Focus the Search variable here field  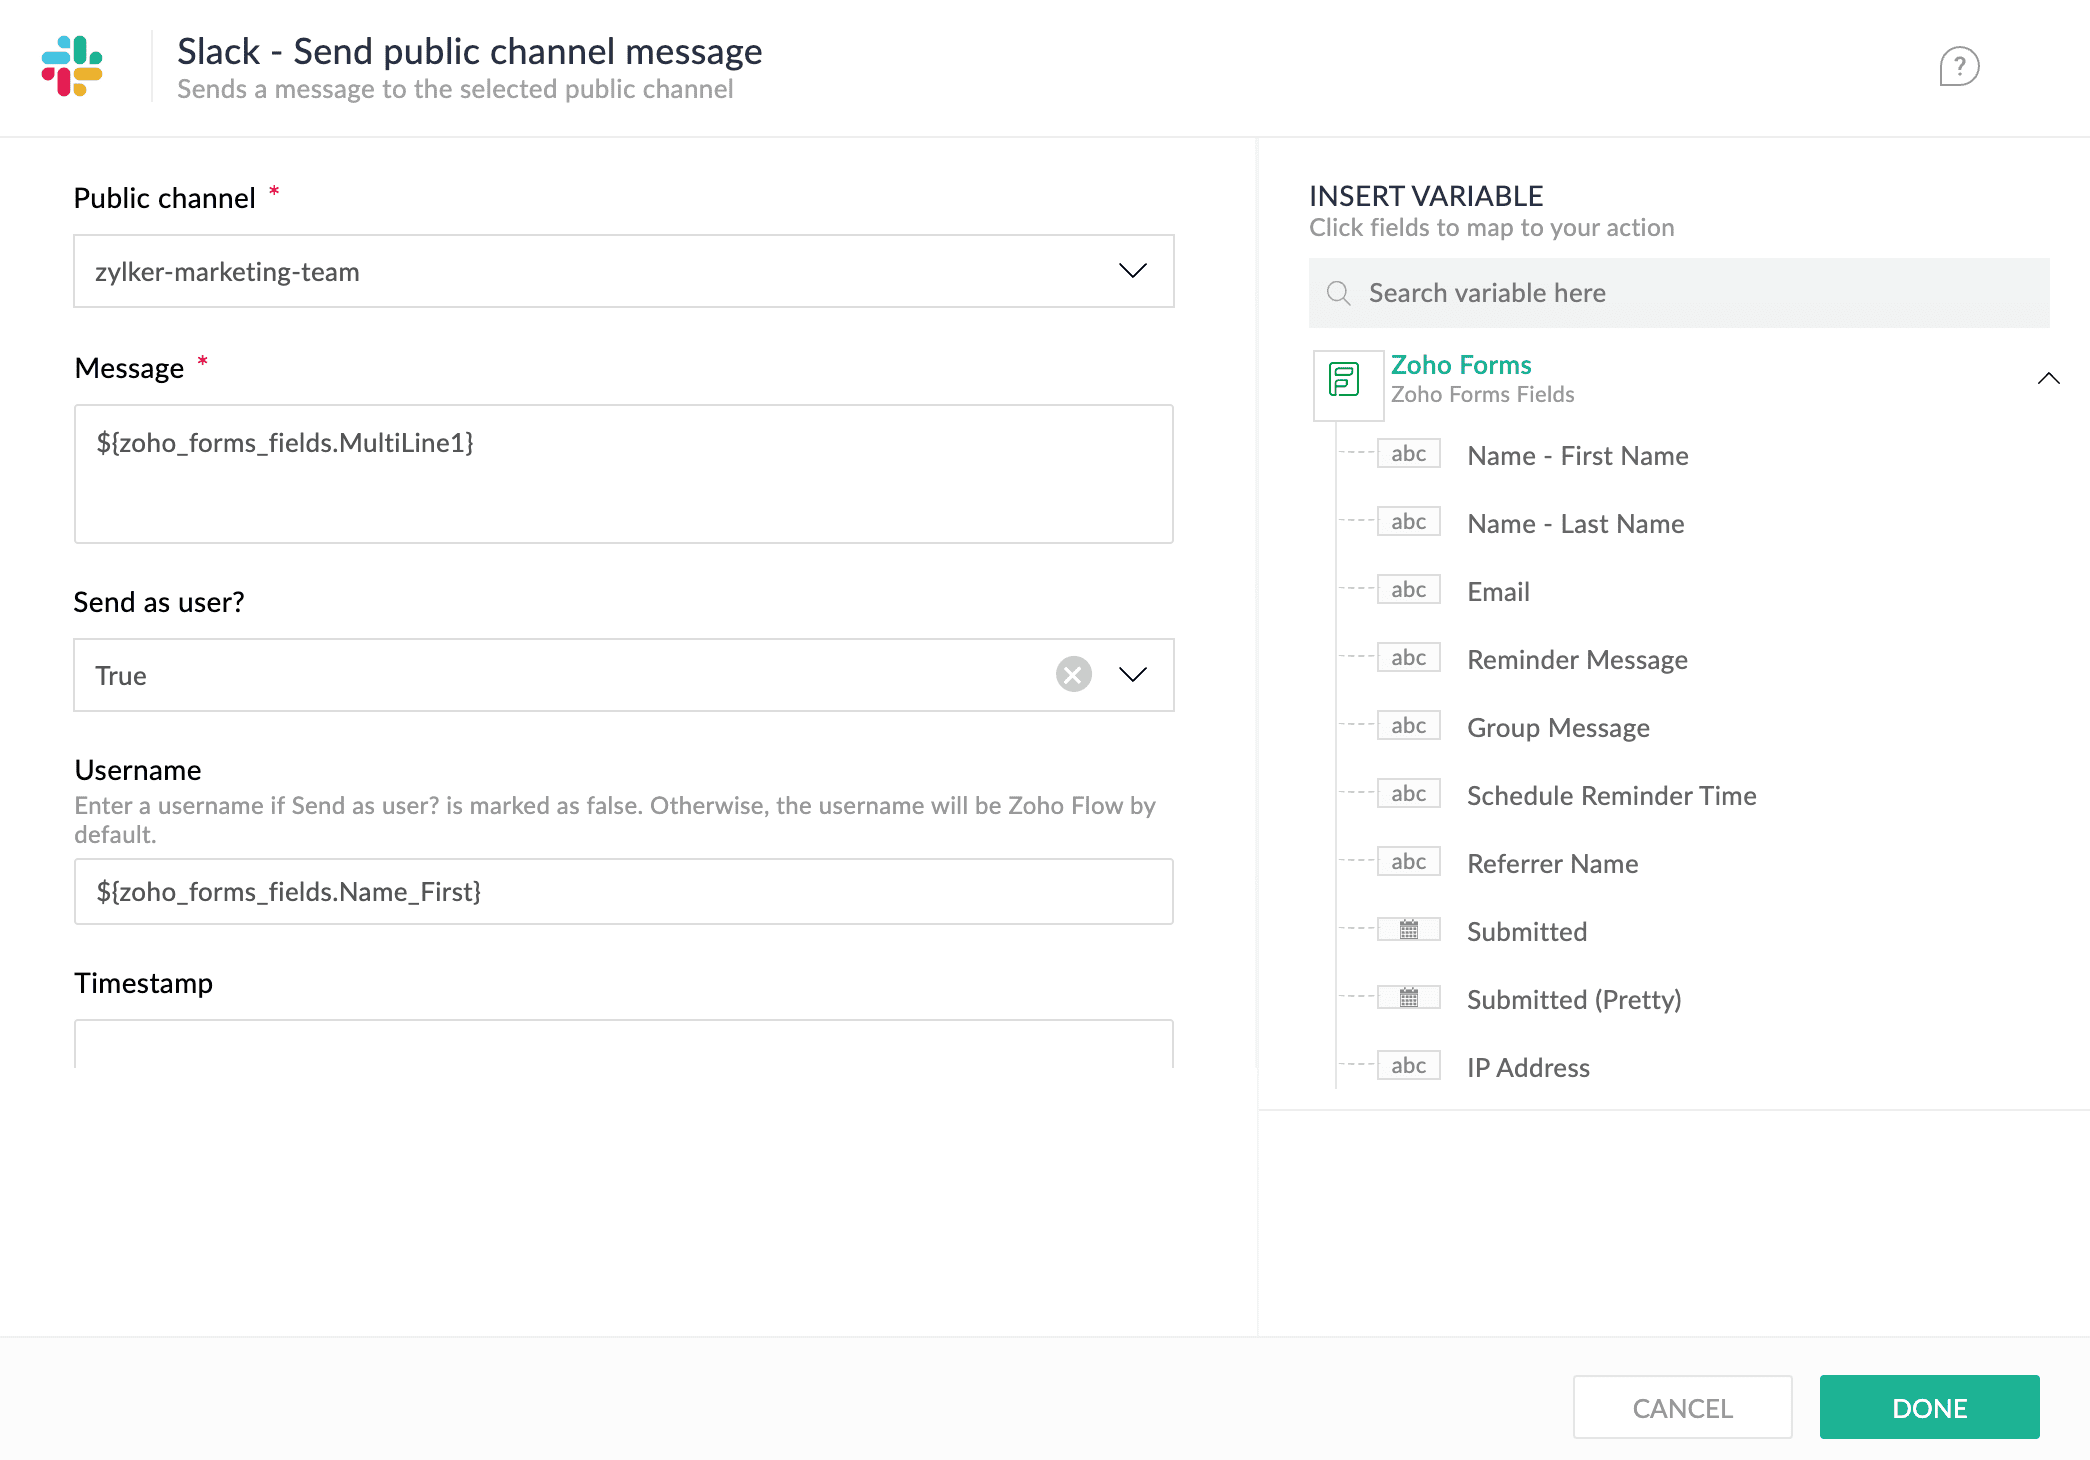1679,293
